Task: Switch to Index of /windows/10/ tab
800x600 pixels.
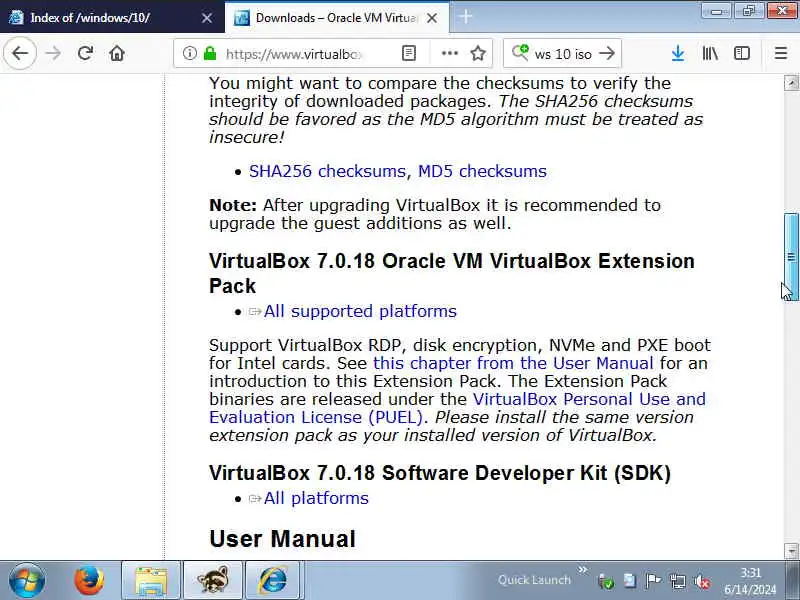Action: (x=111, y=17)
